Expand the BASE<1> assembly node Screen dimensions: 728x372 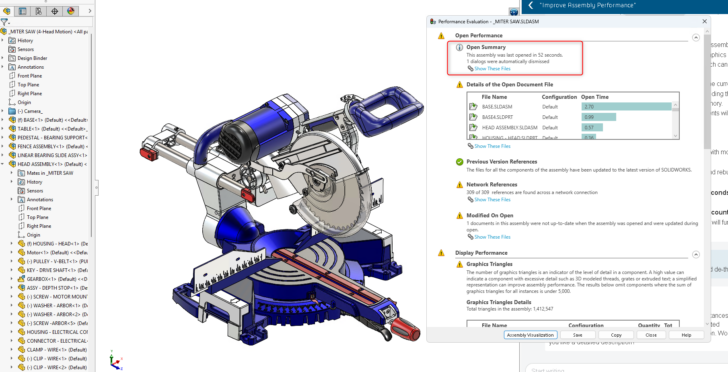[x=3, y=120]
